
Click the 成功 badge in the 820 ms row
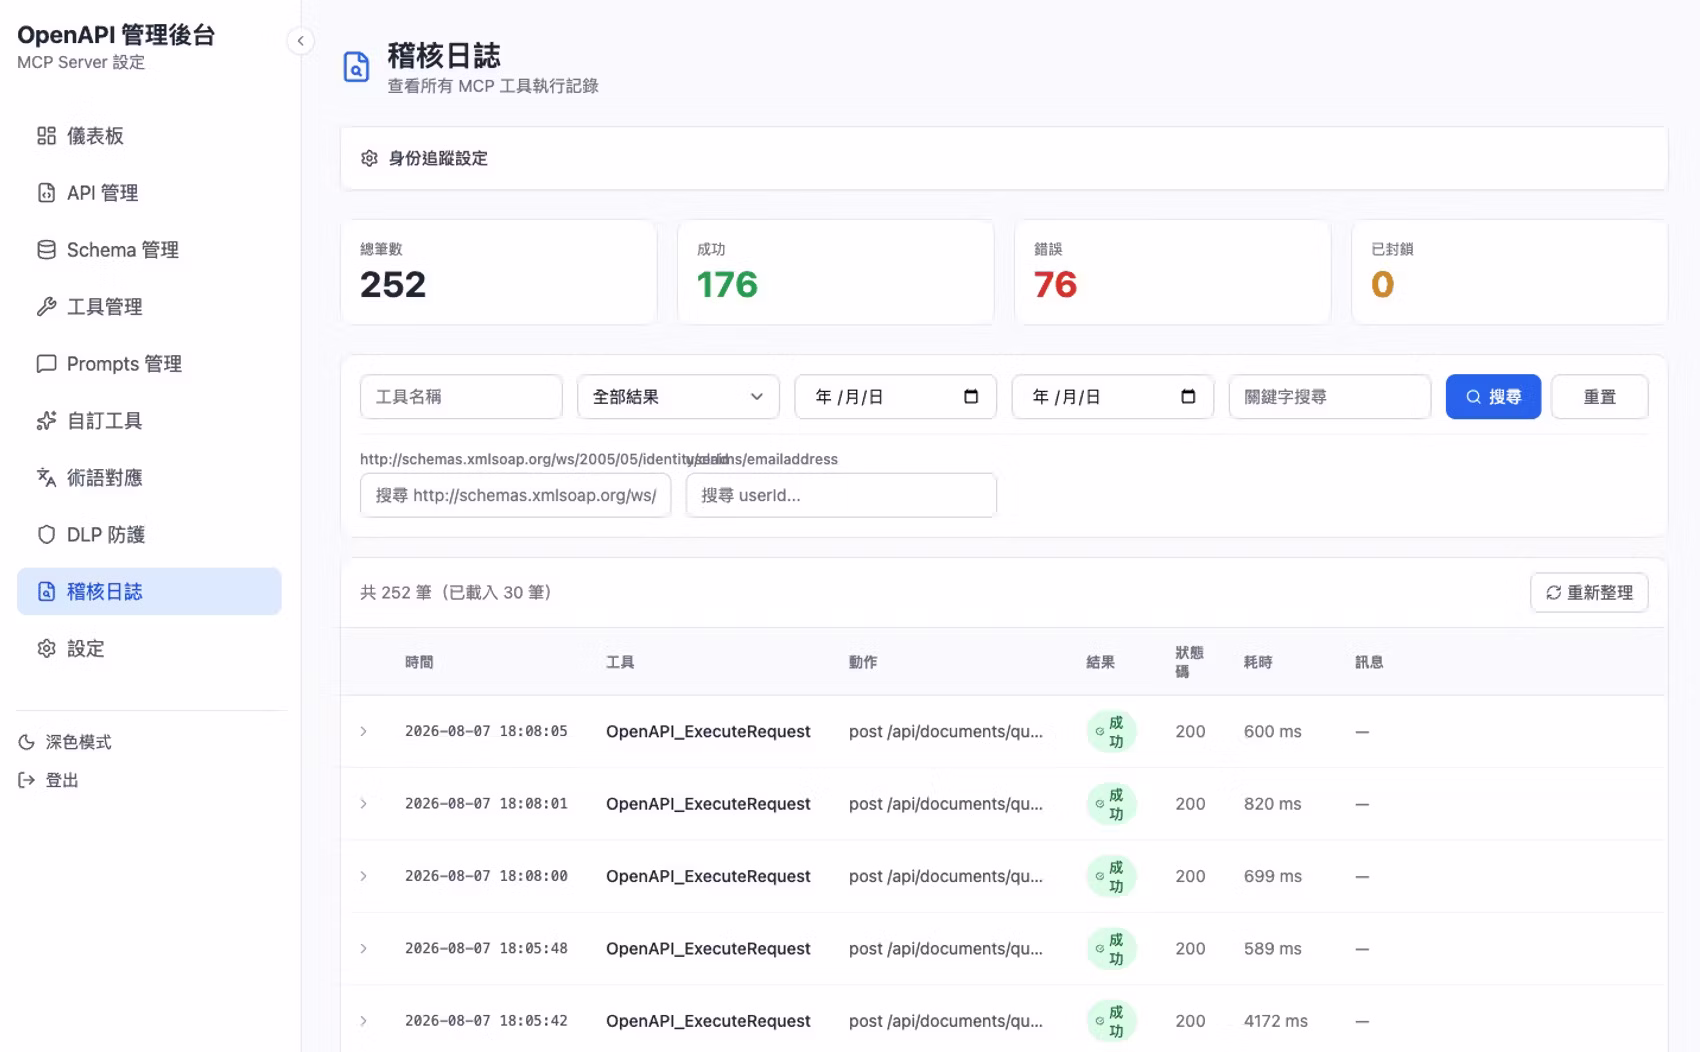point(1111,804)
